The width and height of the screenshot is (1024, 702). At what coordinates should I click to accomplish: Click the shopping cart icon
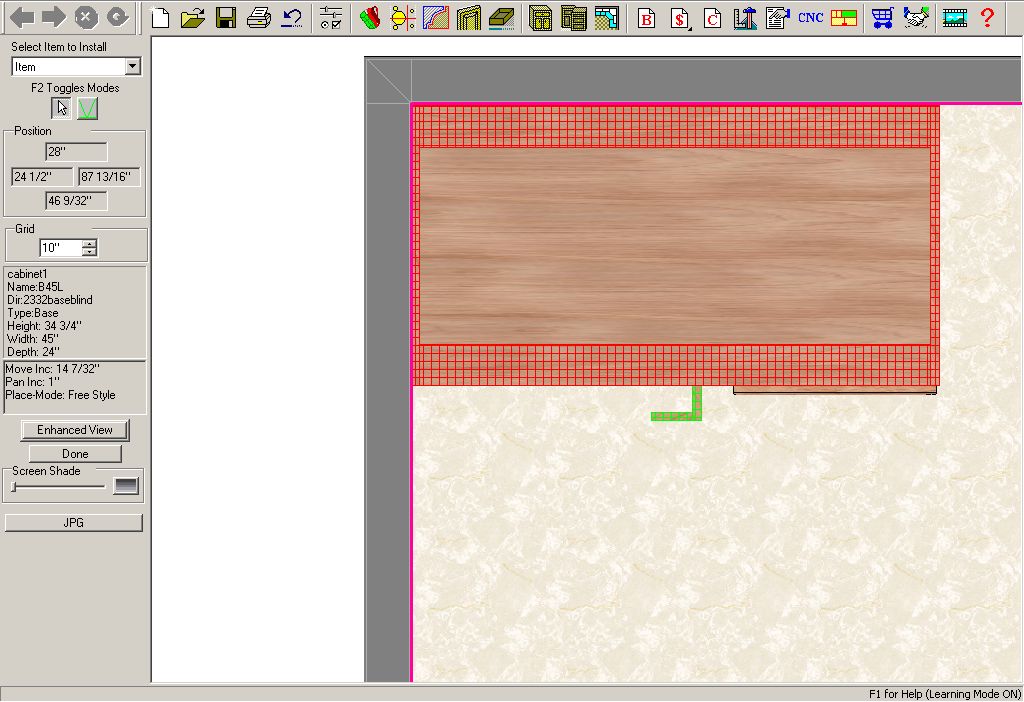coord(883,18)
